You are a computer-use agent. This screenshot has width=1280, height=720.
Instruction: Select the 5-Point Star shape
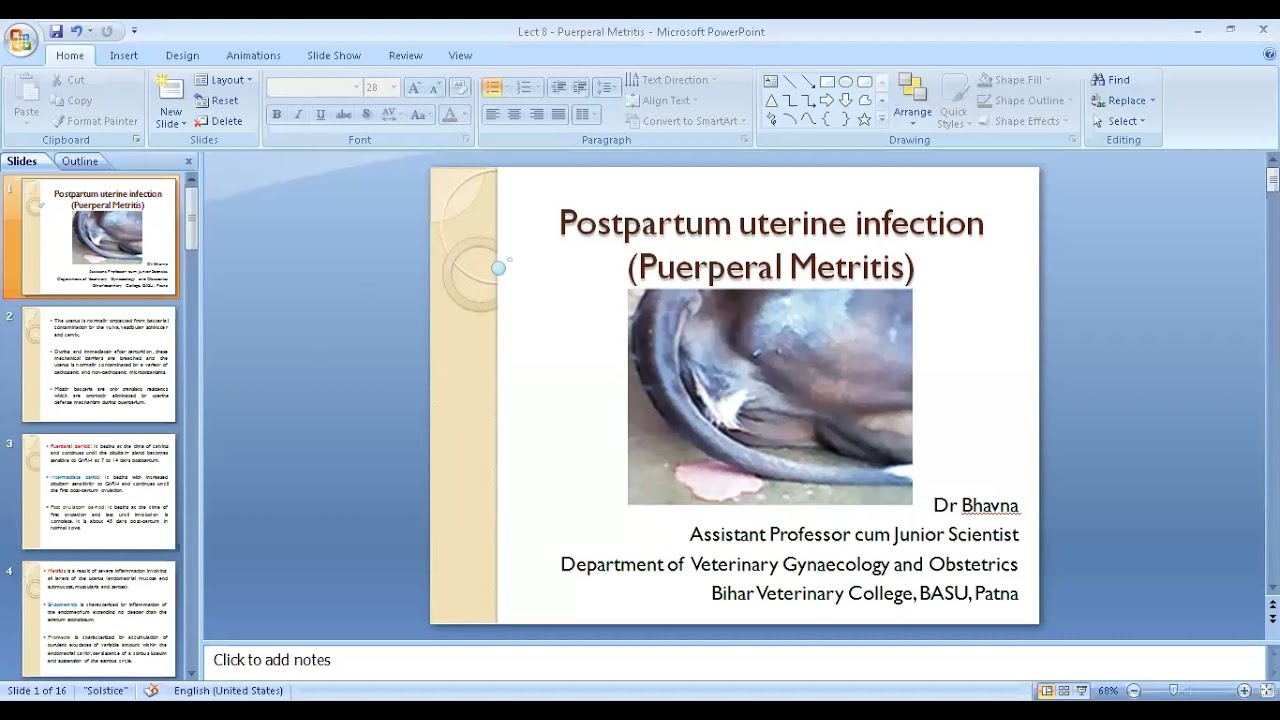865,119
